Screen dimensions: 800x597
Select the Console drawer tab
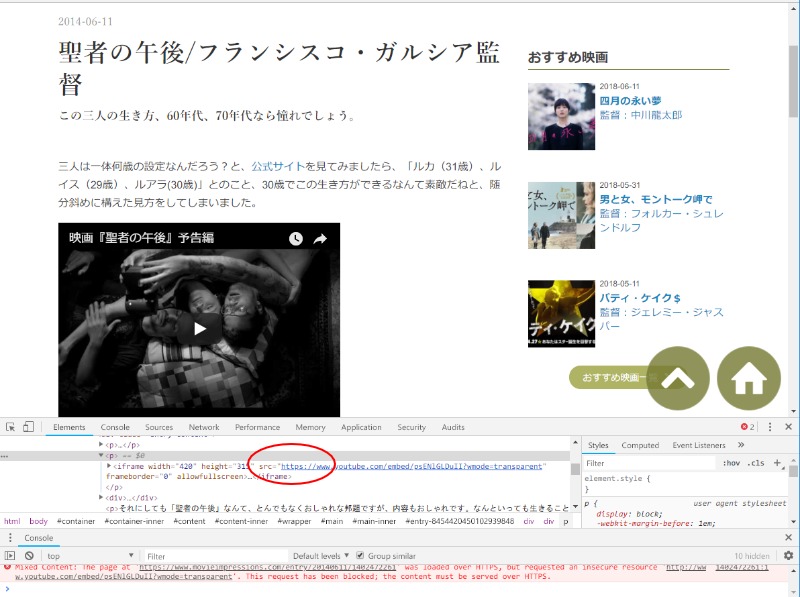click(39, 538)
